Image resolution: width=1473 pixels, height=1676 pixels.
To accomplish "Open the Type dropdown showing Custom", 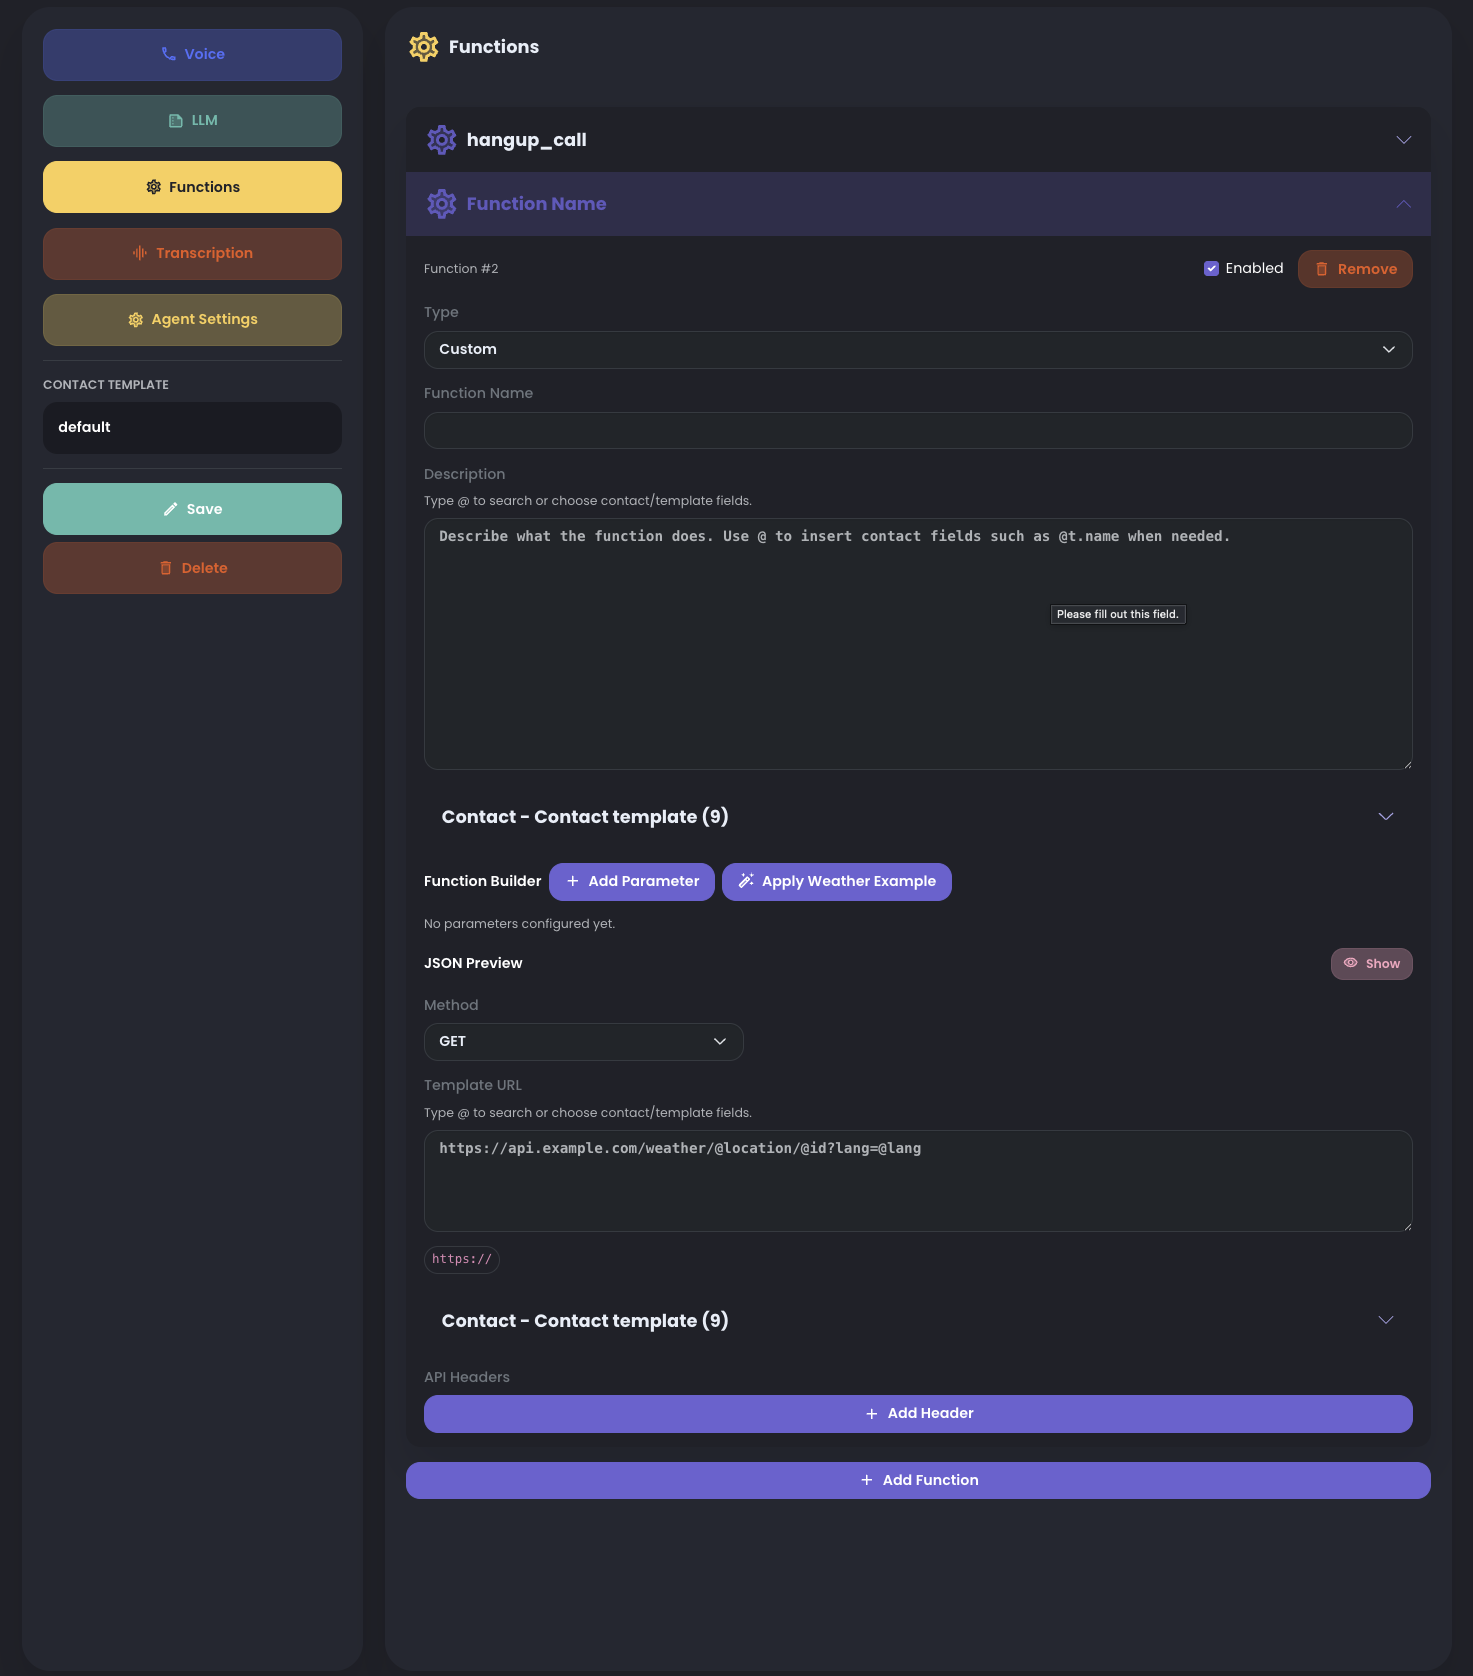I will pyautogui.click(x=918, y=350).
